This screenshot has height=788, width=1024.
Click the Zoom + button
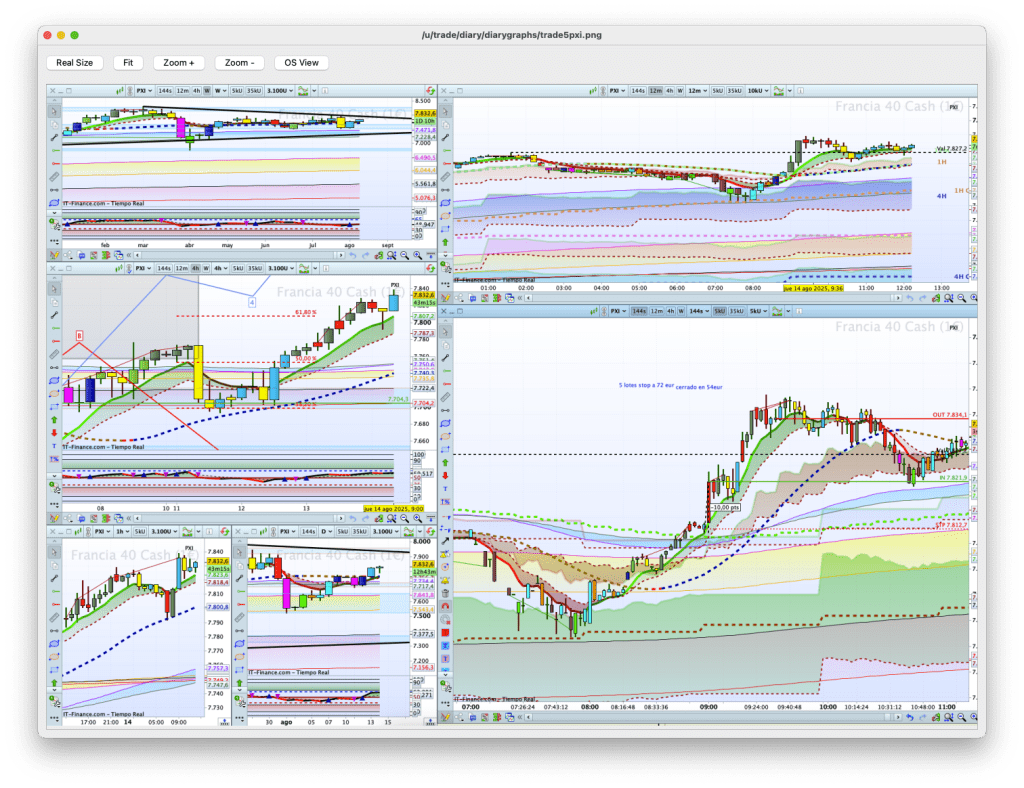coord(179,62)
